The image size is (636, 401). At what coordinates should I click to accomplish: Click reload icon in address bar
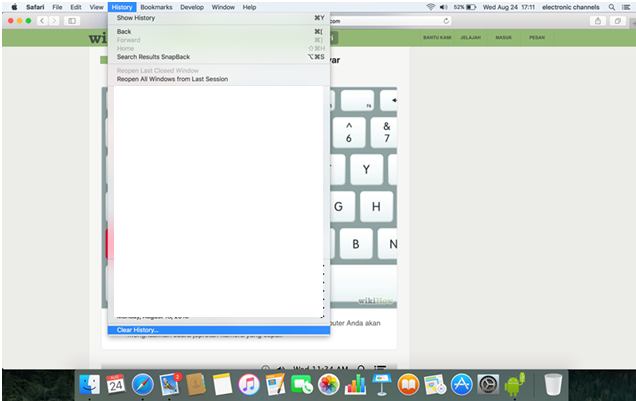[x=445, y=21]
